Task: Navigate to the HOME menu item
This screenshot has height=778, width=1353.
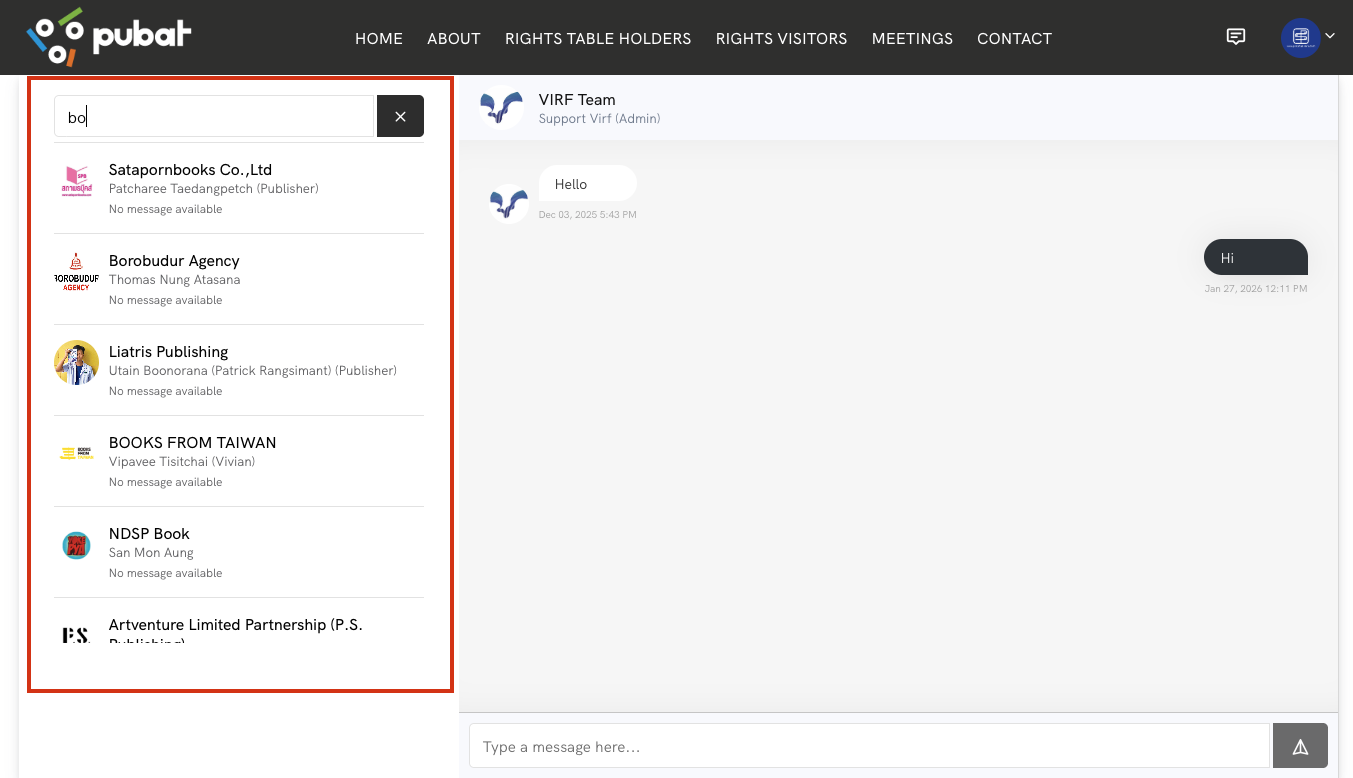Action: (x=378, y=38)
